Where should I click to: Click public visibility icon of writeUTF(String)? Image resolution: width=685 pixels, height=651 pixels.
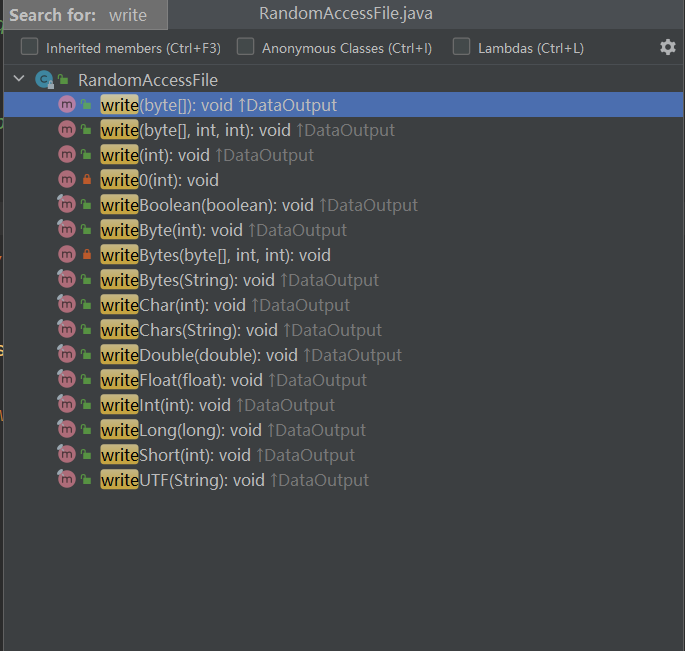click(86, 480)
